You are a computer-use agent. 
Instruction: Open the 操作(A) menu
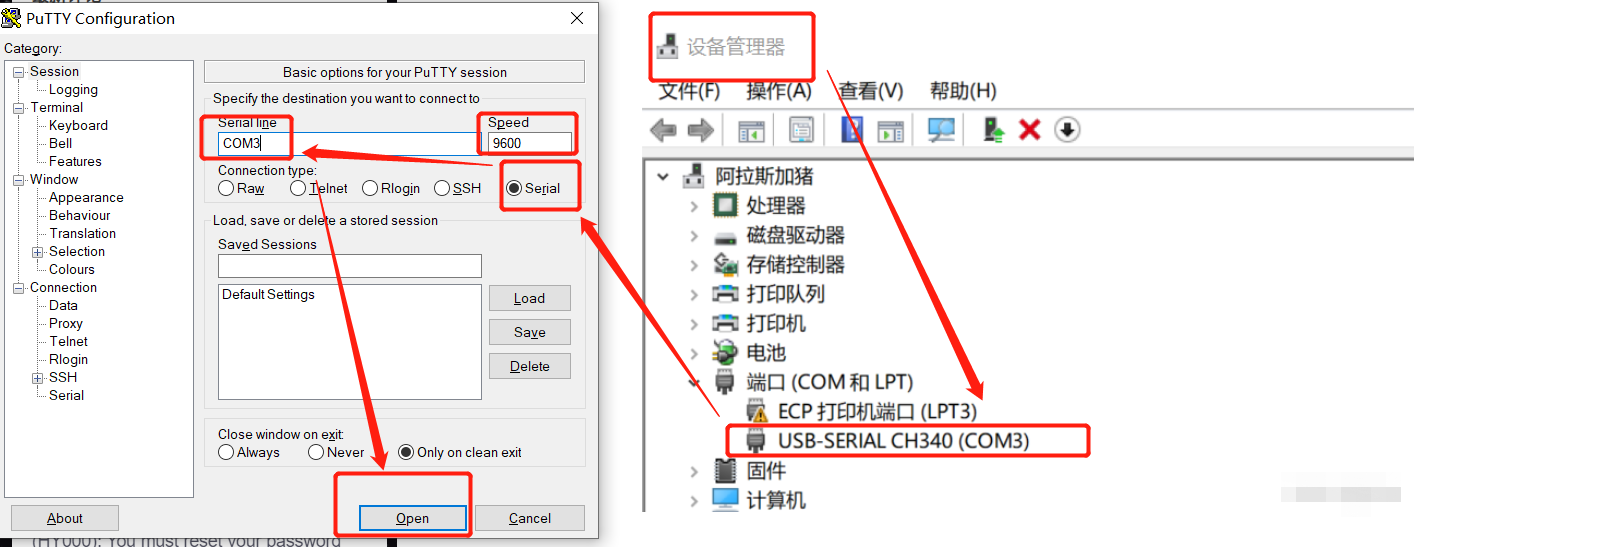pos(779,91)
